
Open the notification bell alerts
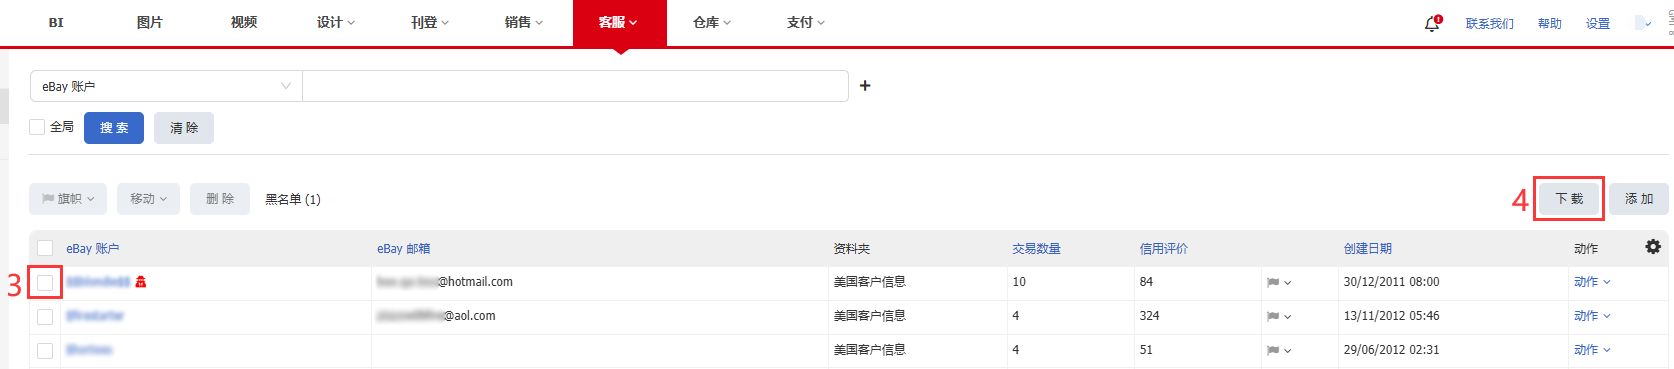(1432, 23)
